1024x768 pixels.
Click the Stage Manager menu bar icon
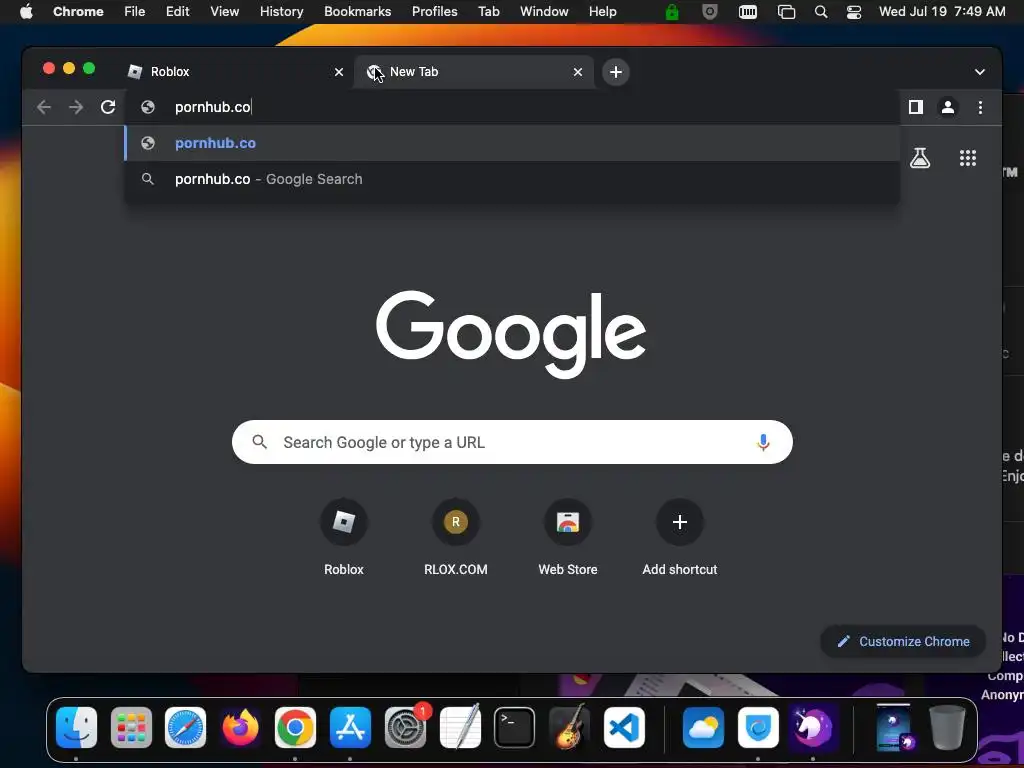786,12
